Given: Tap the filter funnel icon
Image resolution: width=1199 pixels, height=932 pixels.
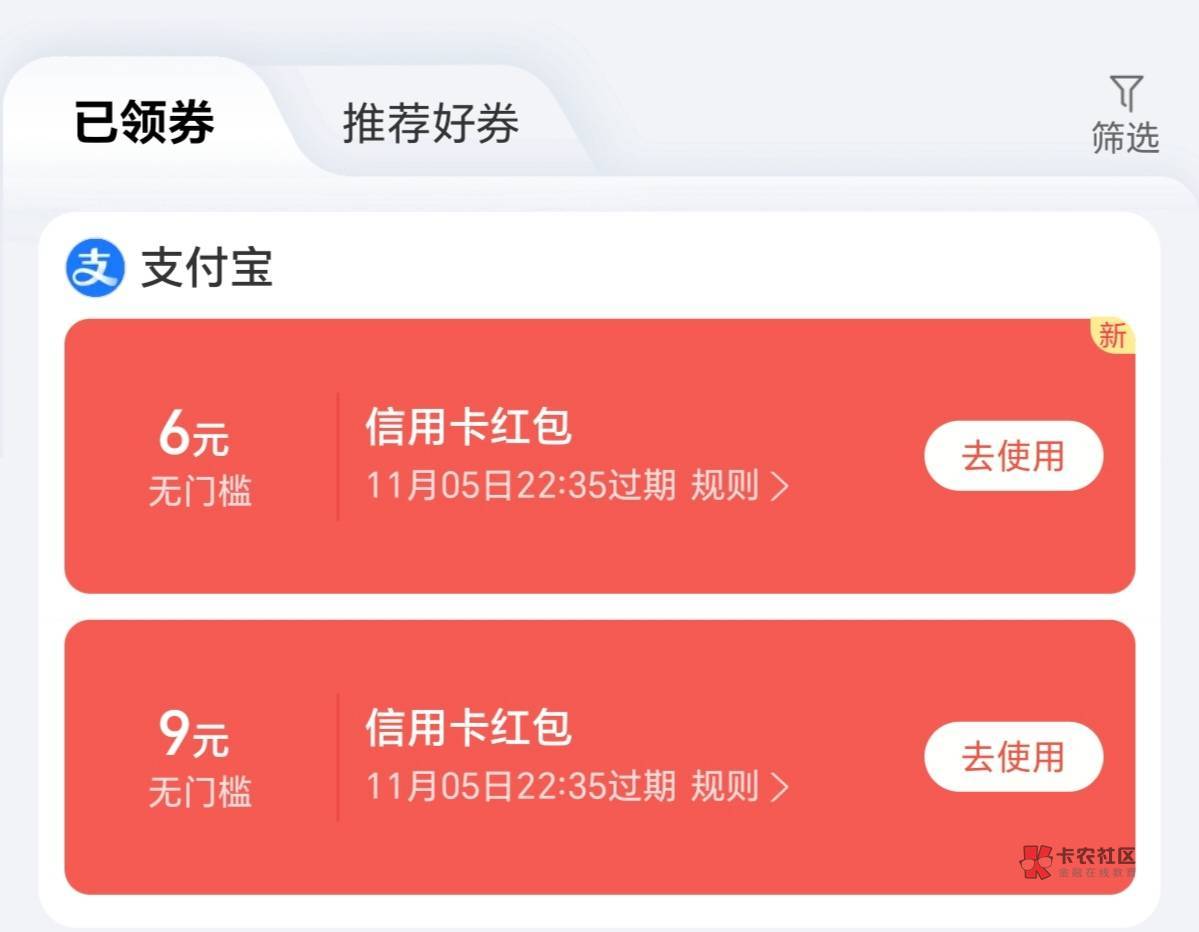Looking at the screenshot, I should tap(1126, 93).
